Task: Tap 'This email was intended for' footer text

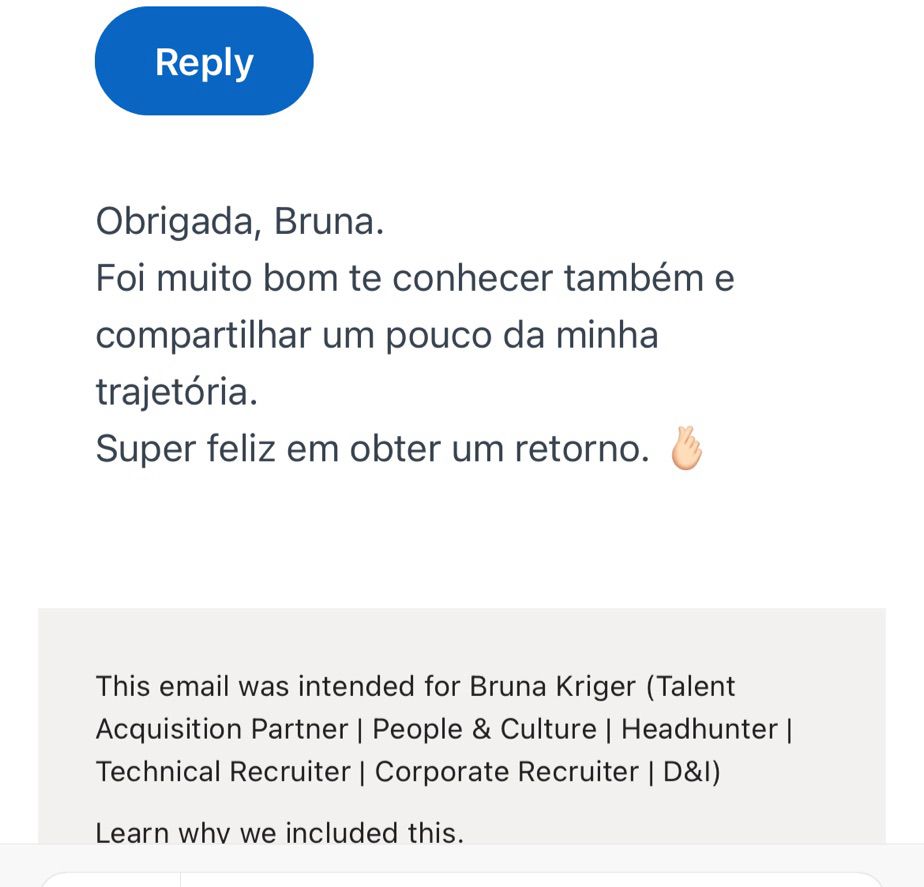Action: click(279, 687)
